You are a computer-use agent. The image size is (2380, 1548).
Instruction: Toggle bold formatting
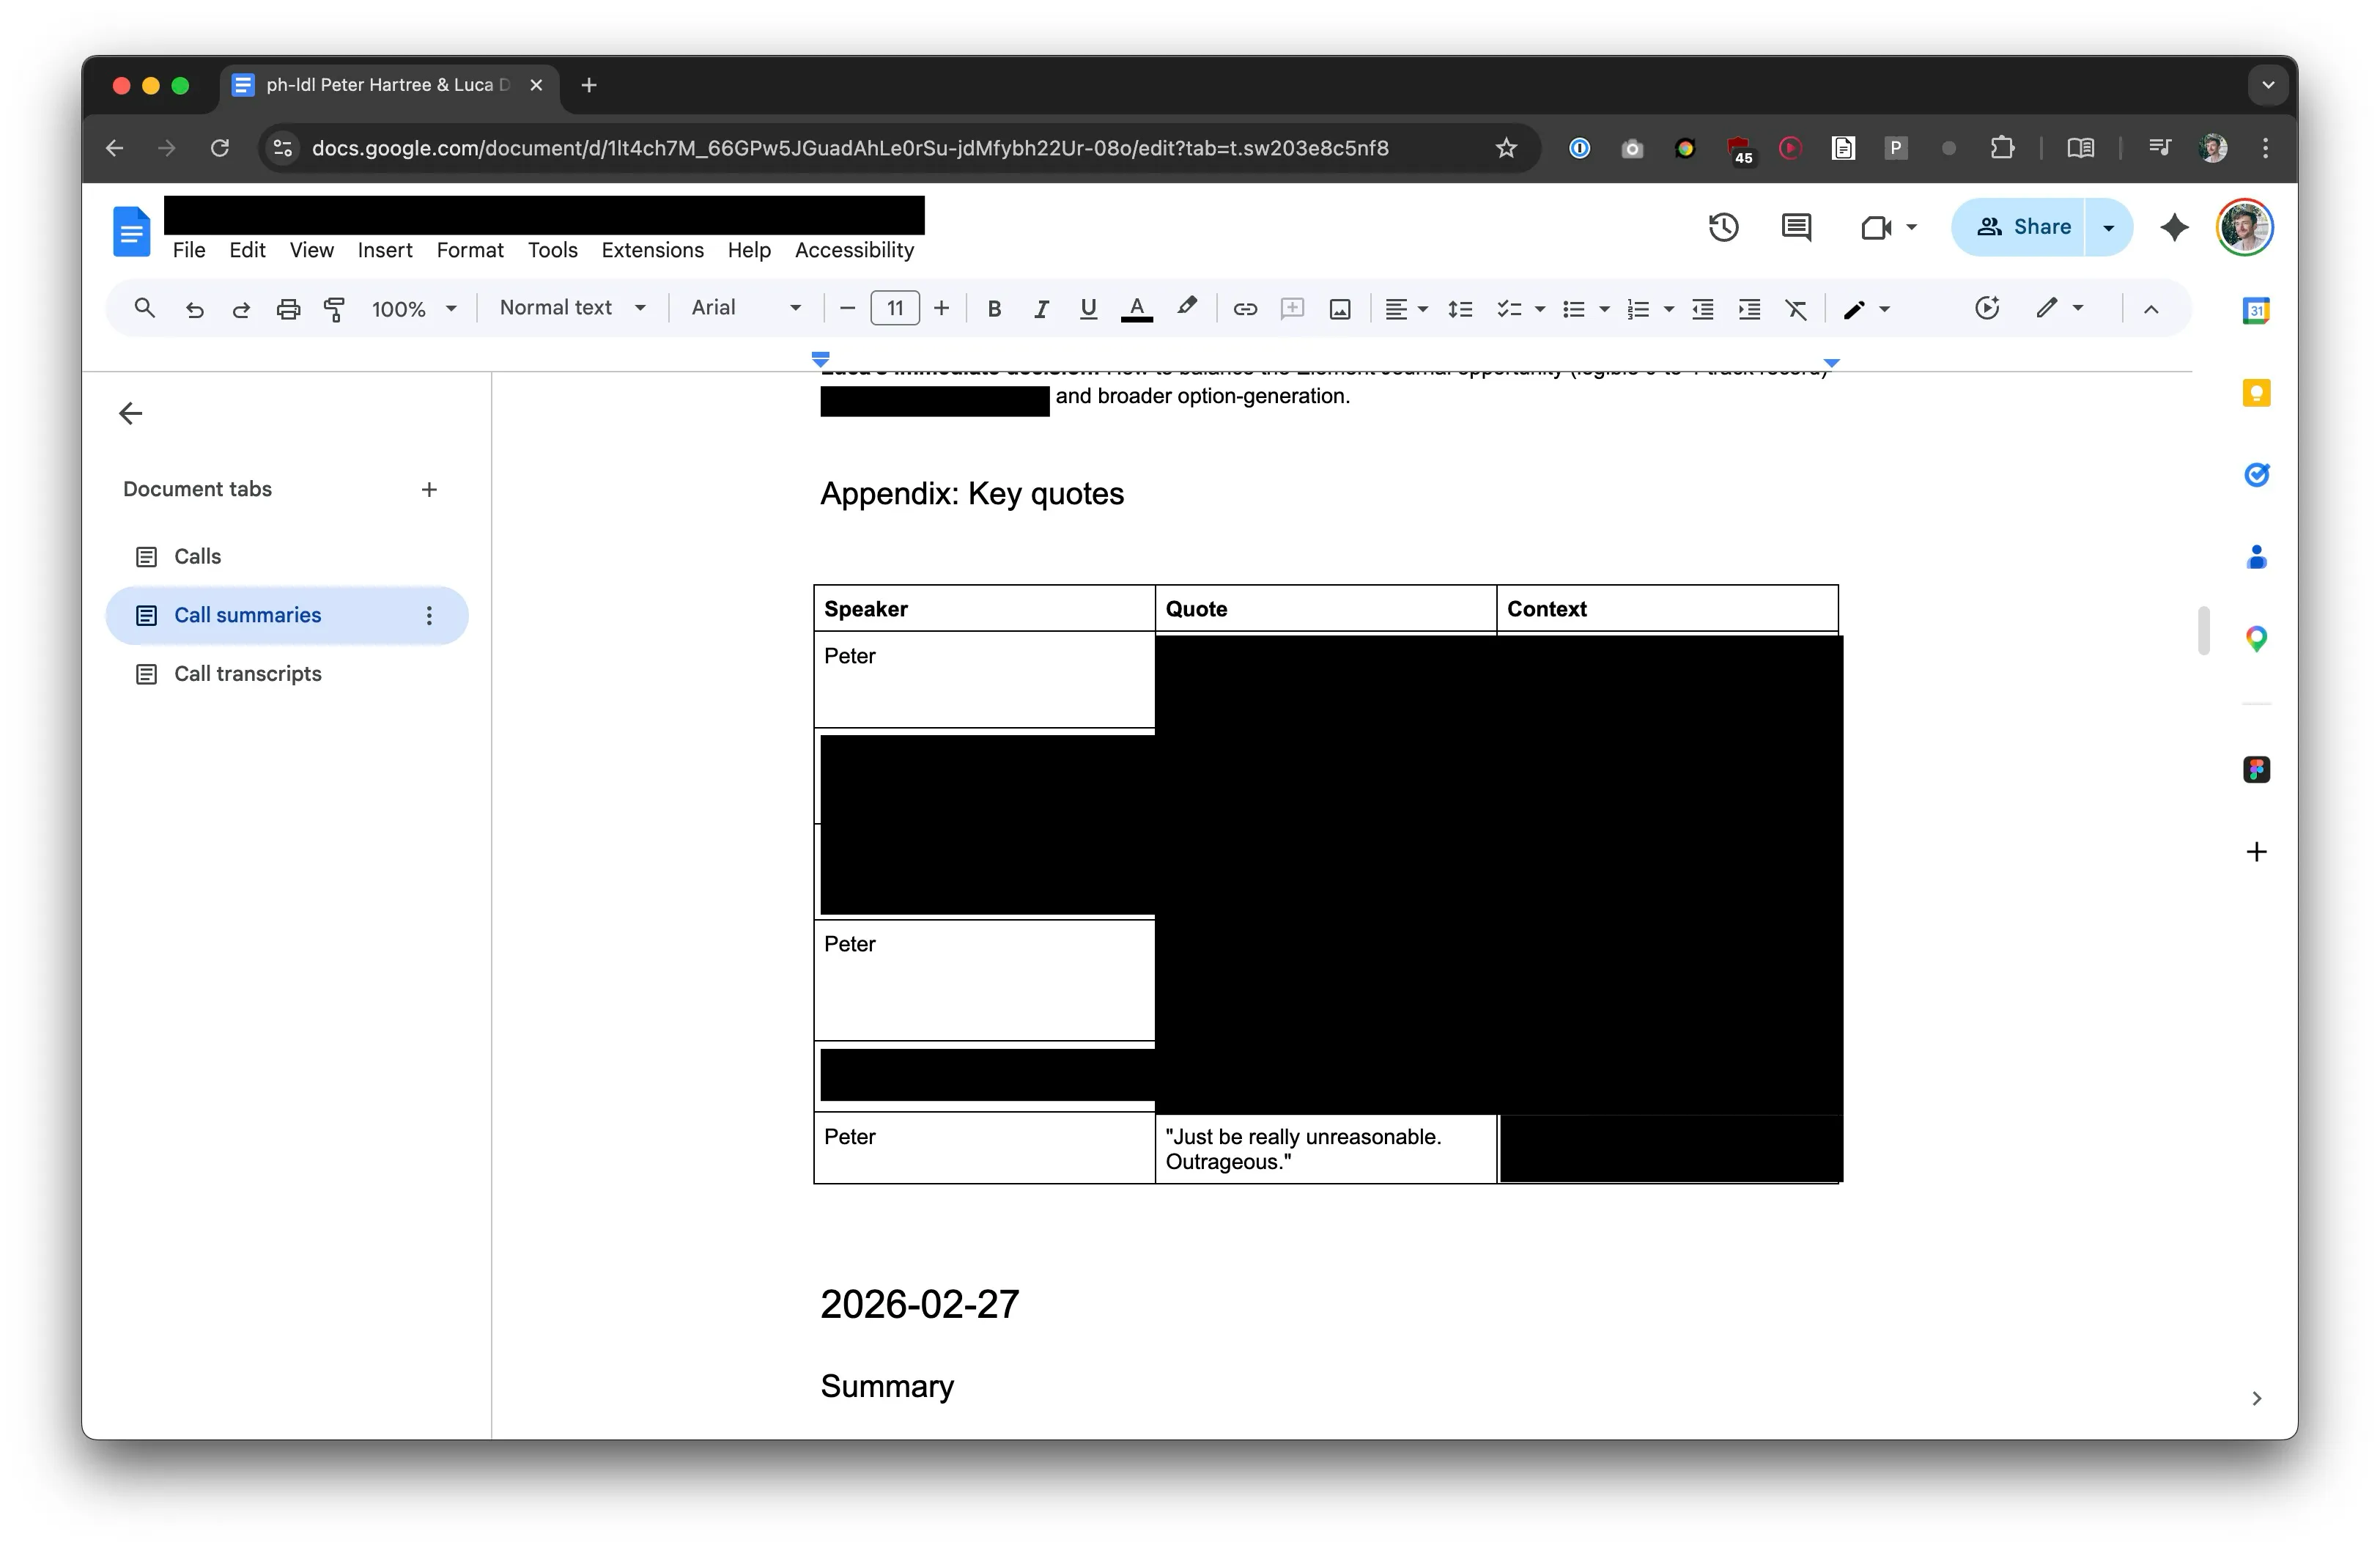coord(994,308)
